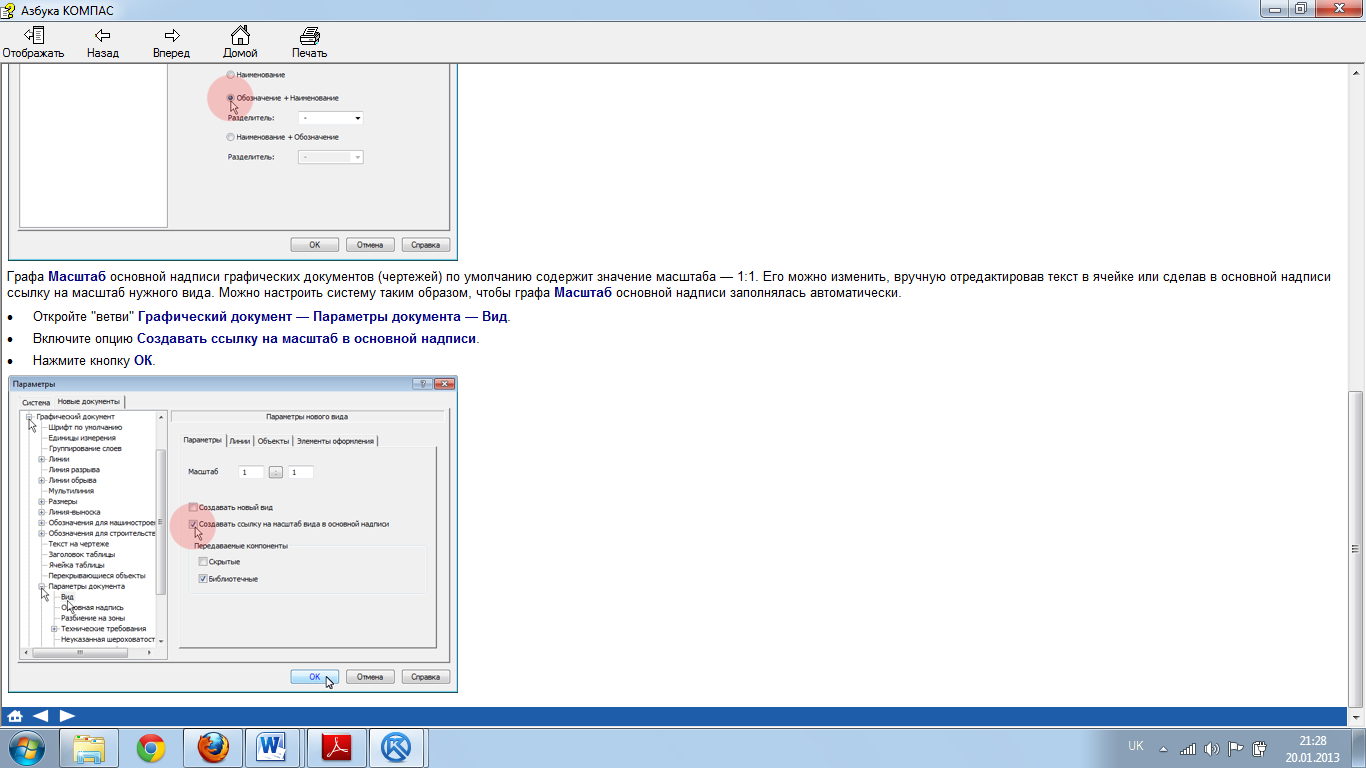Open the greyed-out Разделитель dropdown
The image size is (1366, 768).
pos(331,157)
